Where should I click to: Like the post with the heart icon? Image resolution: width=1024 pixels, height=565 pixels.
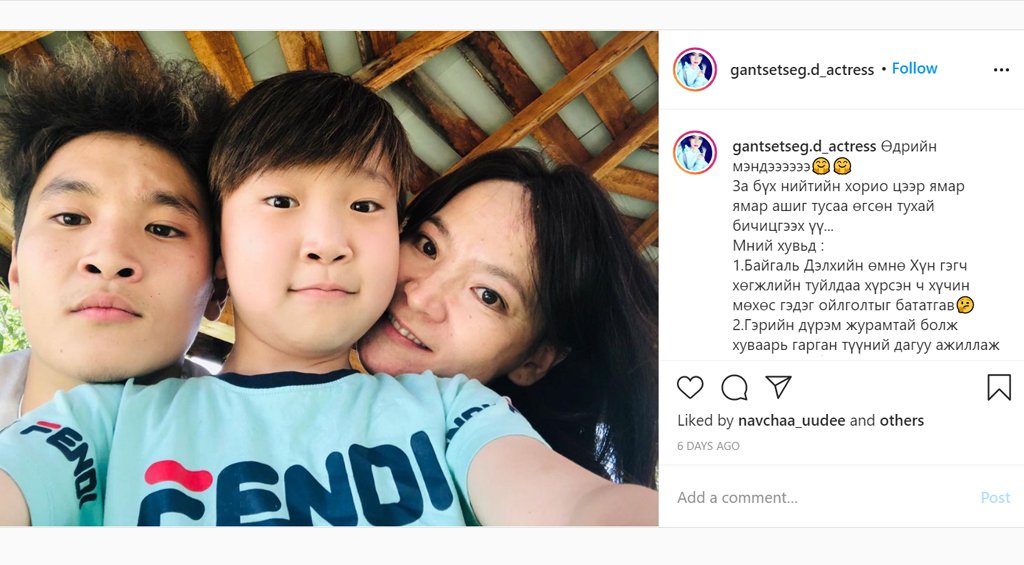(690, 387)
